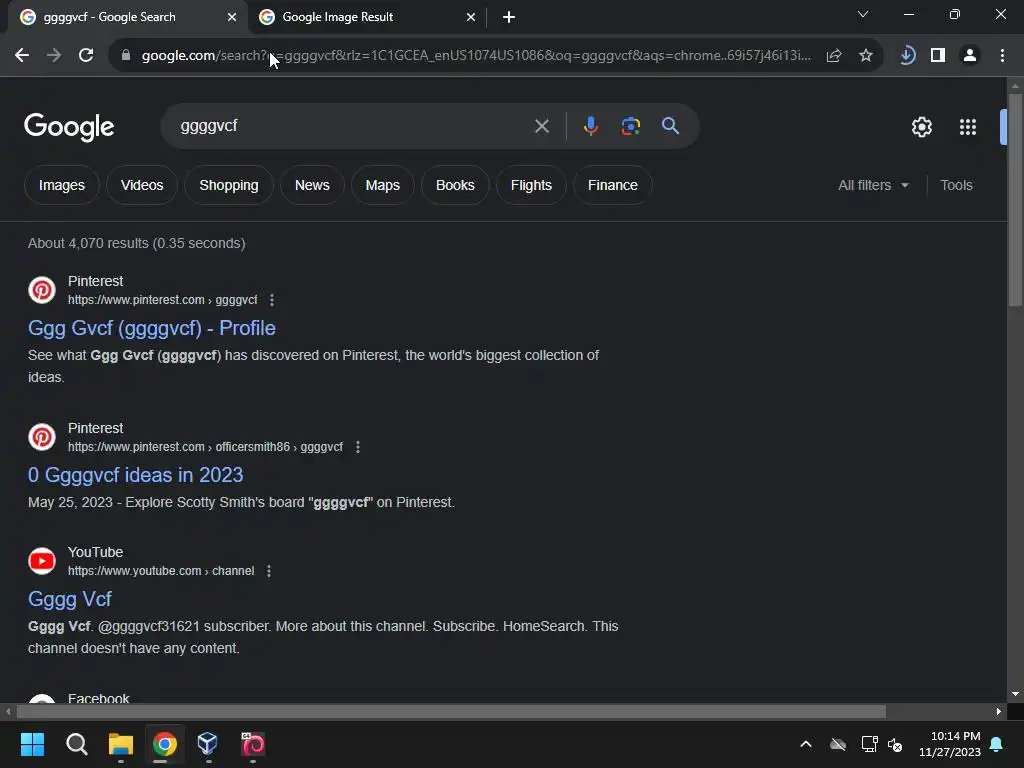Open Google quick settings gear

click(921, 127)
